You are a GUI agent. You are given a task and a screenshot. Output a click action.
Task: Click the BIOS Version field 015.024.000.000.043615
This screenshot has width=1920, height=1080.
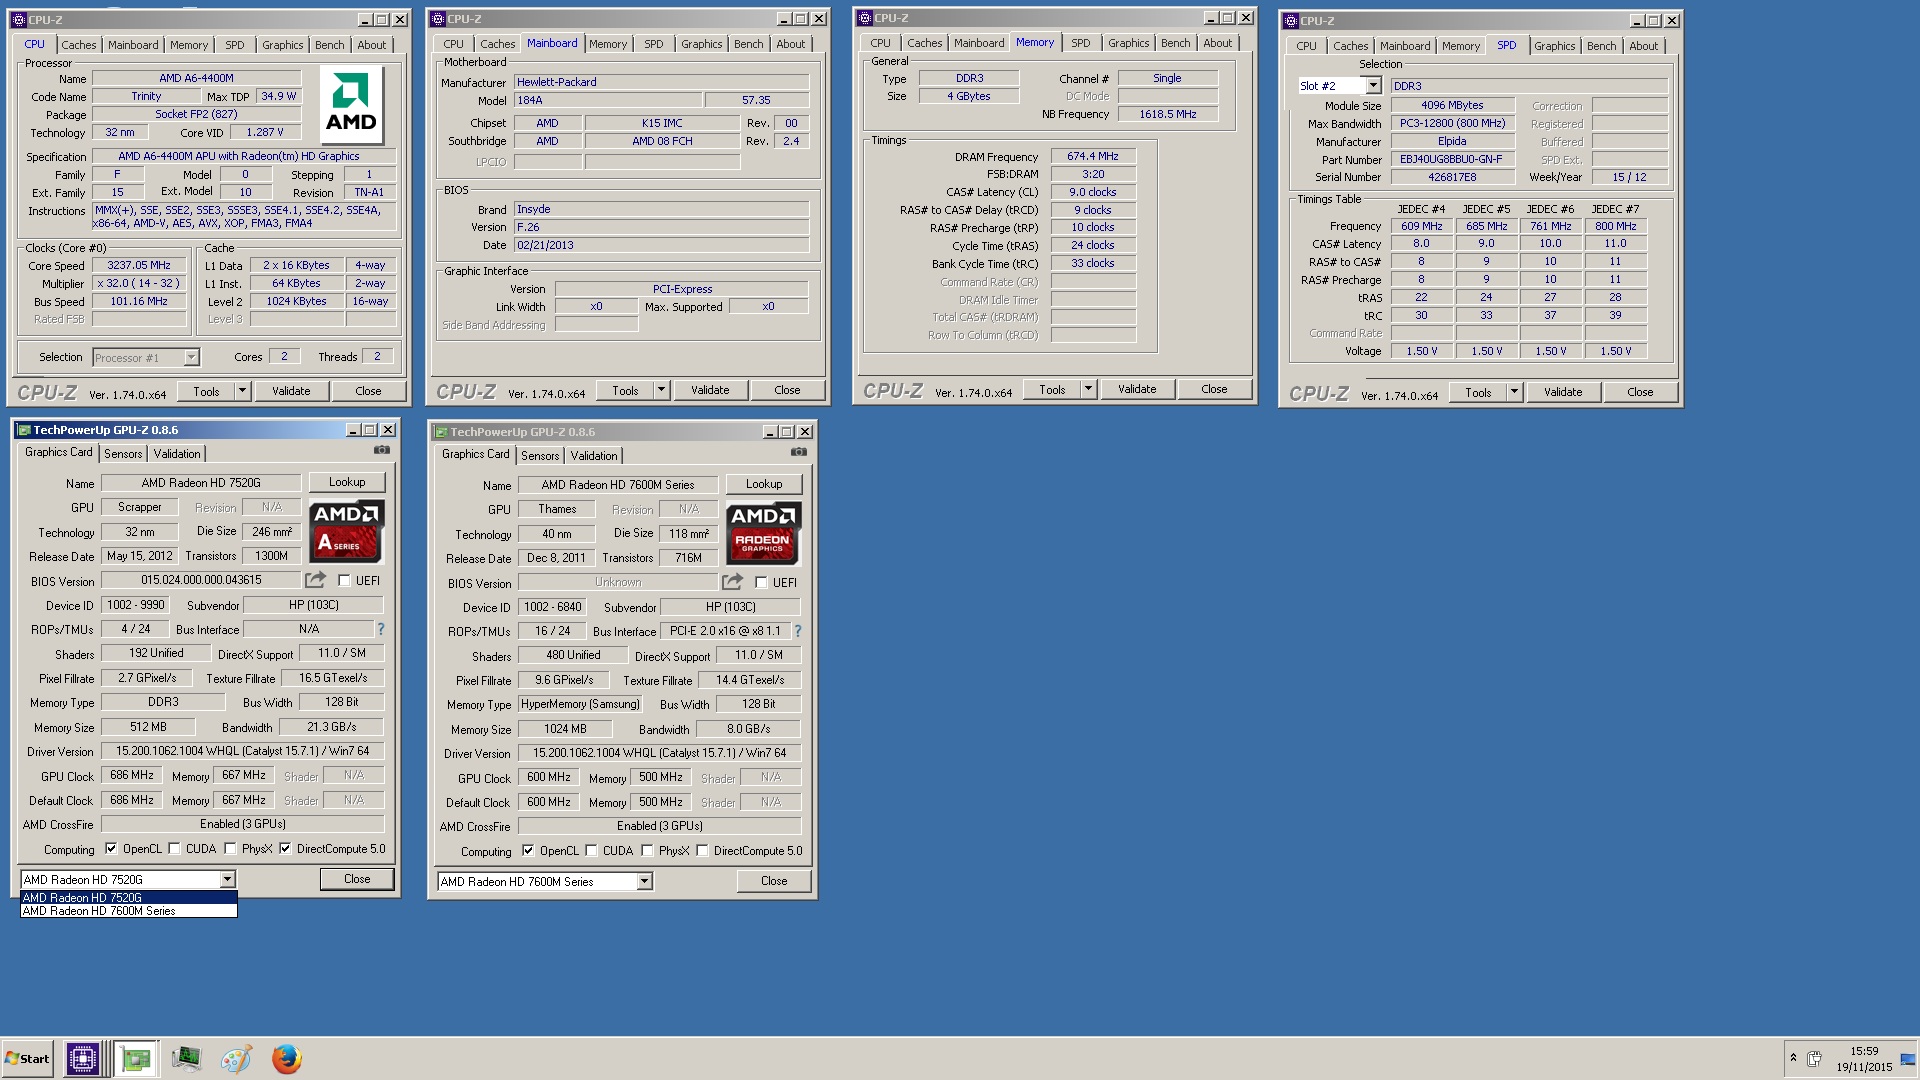[201, 580]
